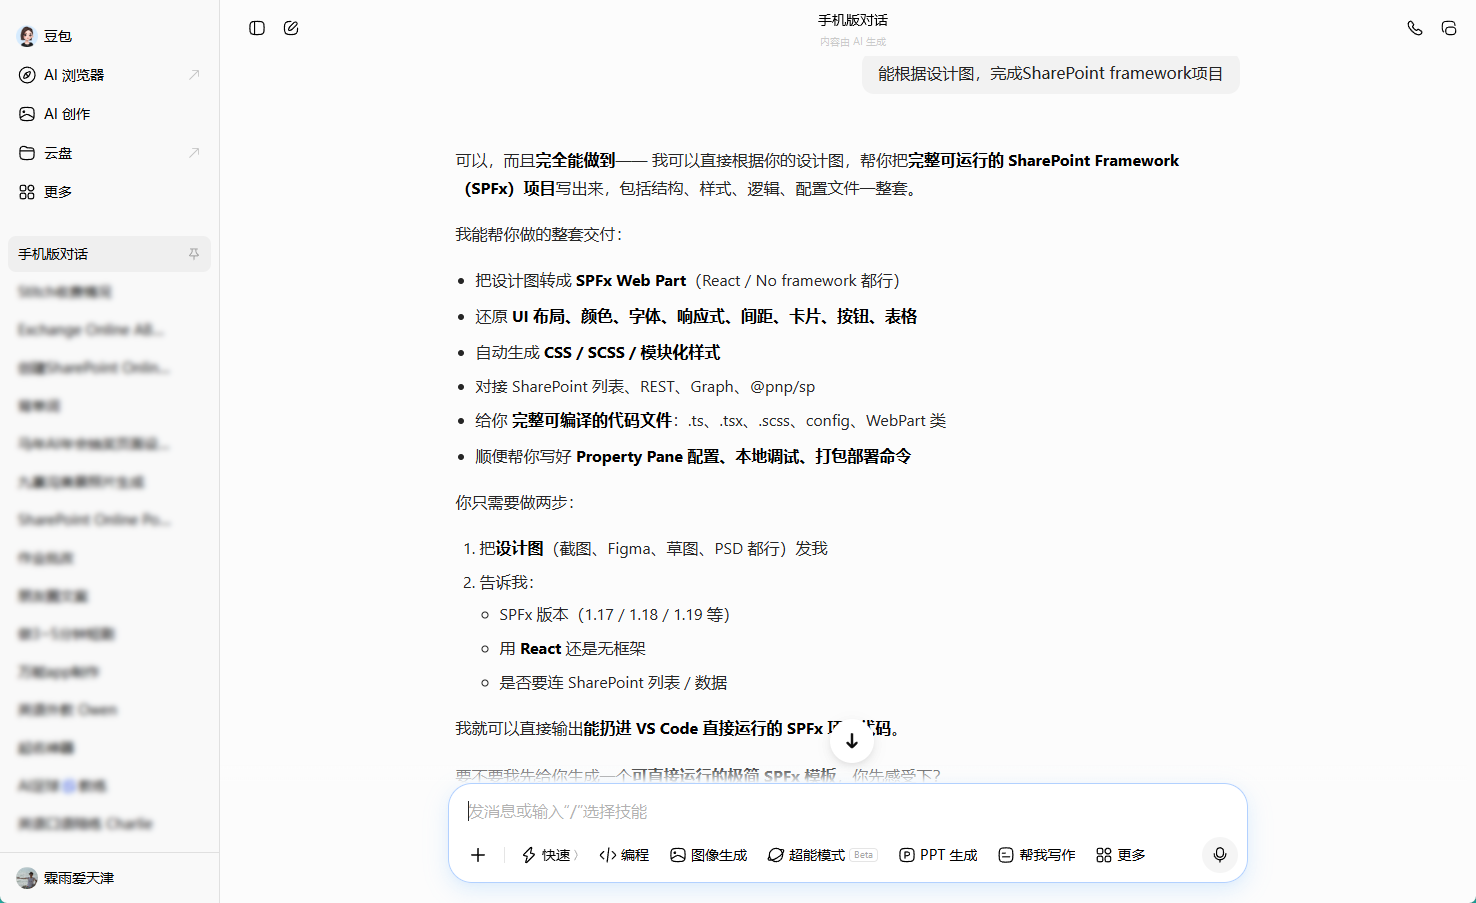Click the bullet about Property Pane 配置
Screen dimensions: 1476x903
click(x=693, y=457)
